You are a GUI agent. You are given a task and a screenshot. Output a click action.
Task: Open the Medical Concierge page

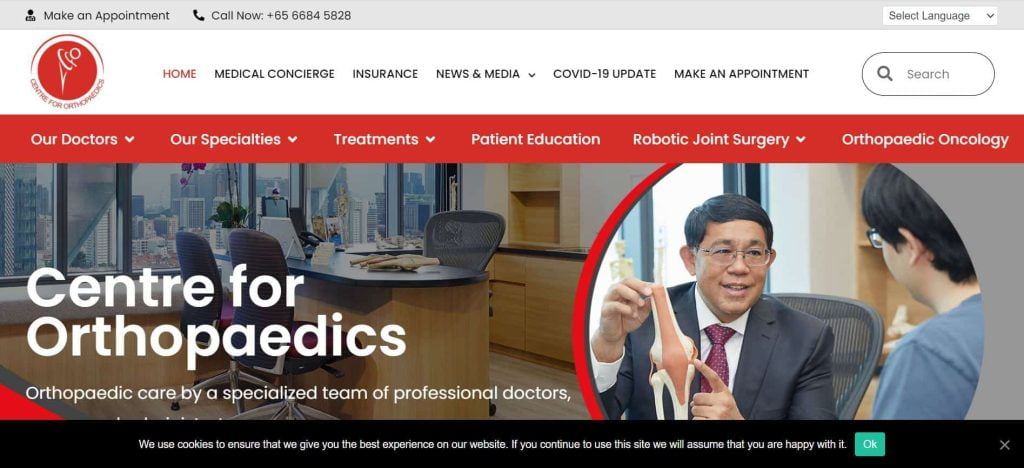pyautogui.click(x=274, y=74)
